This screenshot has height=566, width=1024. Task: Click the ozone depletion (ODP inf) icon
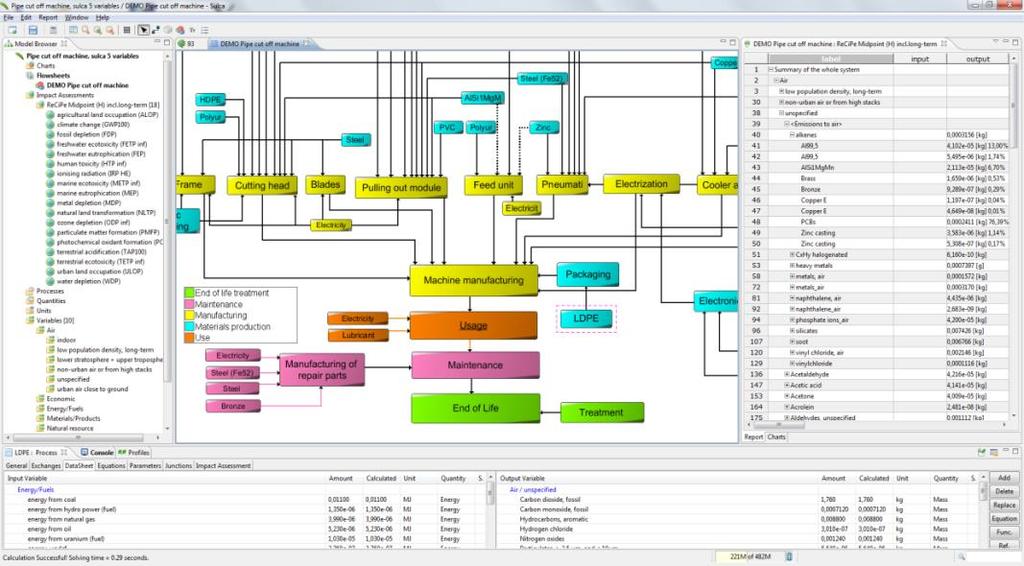[50, 222]
